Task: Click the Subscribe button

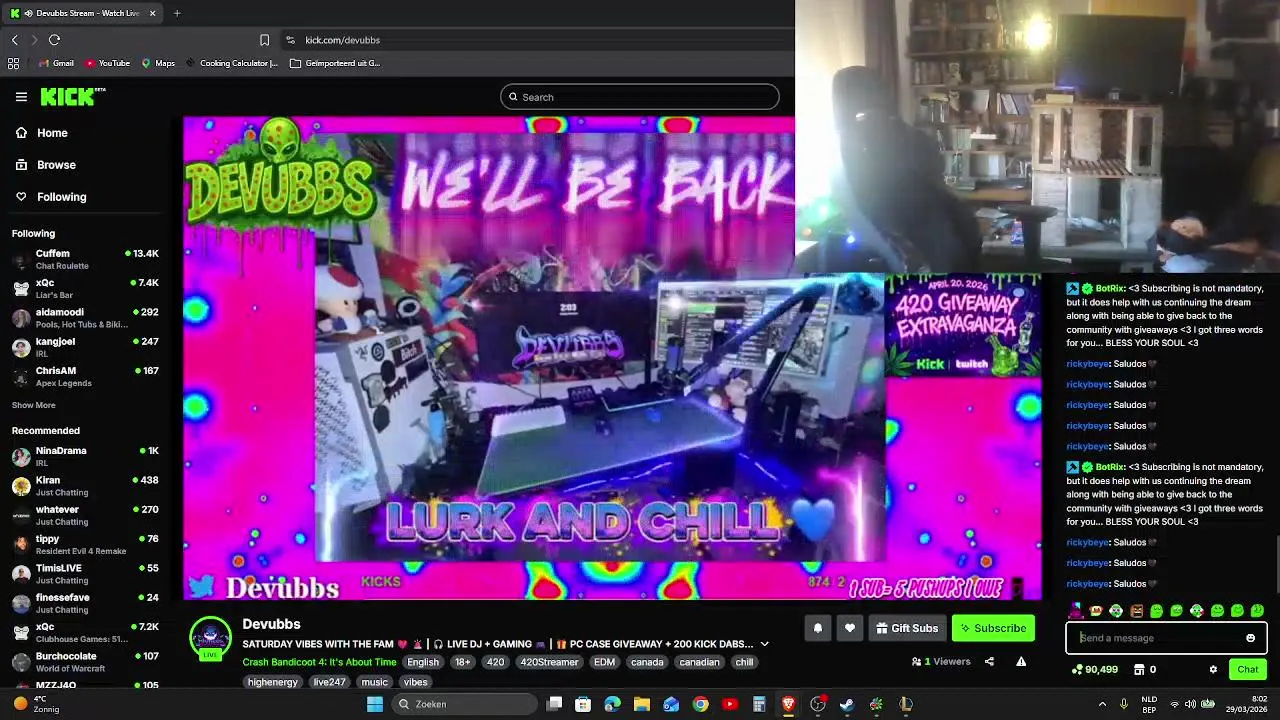Action: tap(993, 628)
